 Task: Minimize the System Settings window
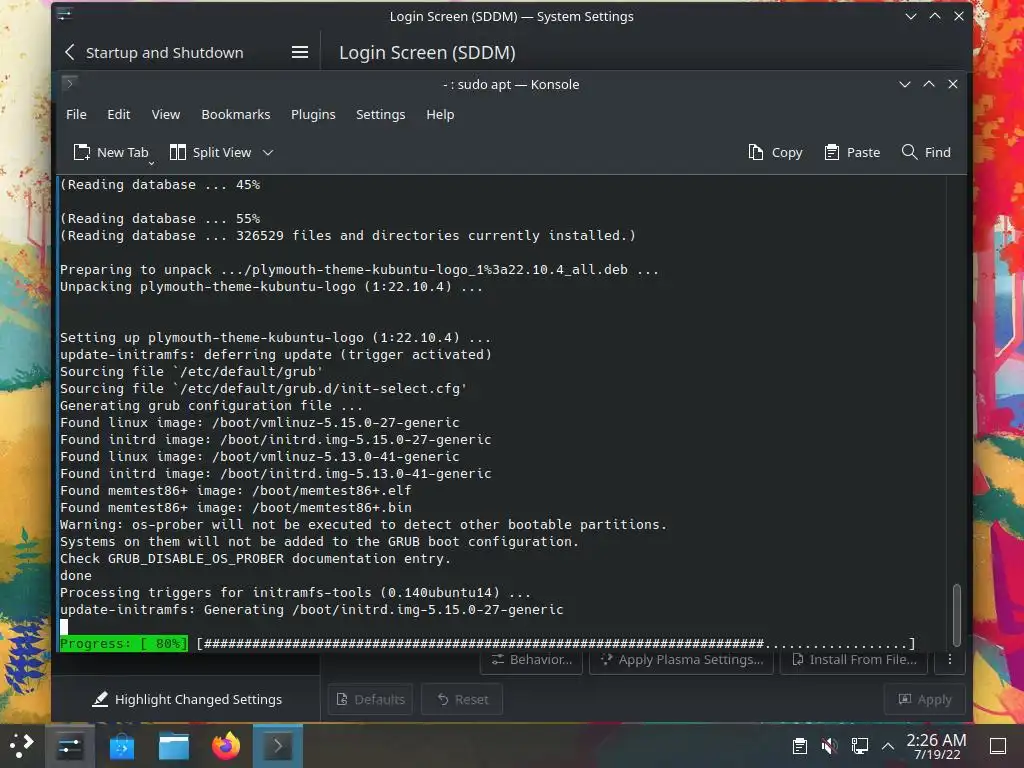[x=911, y=16]
